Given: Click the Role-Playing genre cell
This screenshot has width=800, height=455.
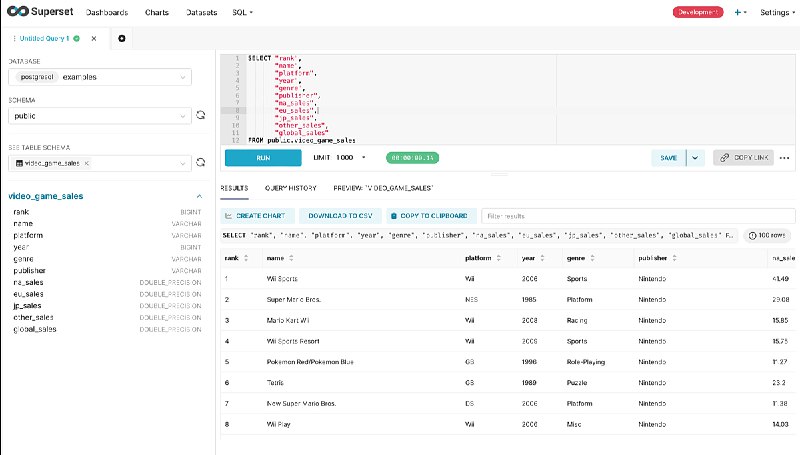Looking at the screenshot, I should (x=586, y=362).
